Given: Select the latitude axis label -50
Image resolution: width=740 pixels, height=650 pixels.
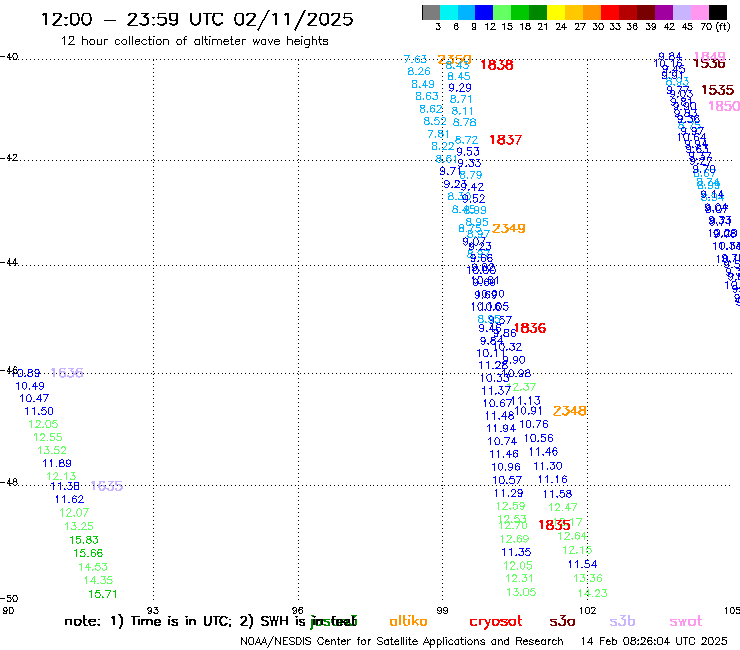Looking at the screenshot, I should coord(9,599).
